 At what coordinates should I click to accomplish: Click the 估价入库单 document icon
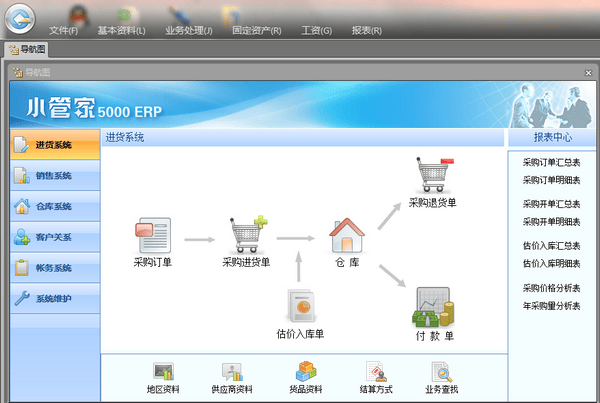[300, 304]
